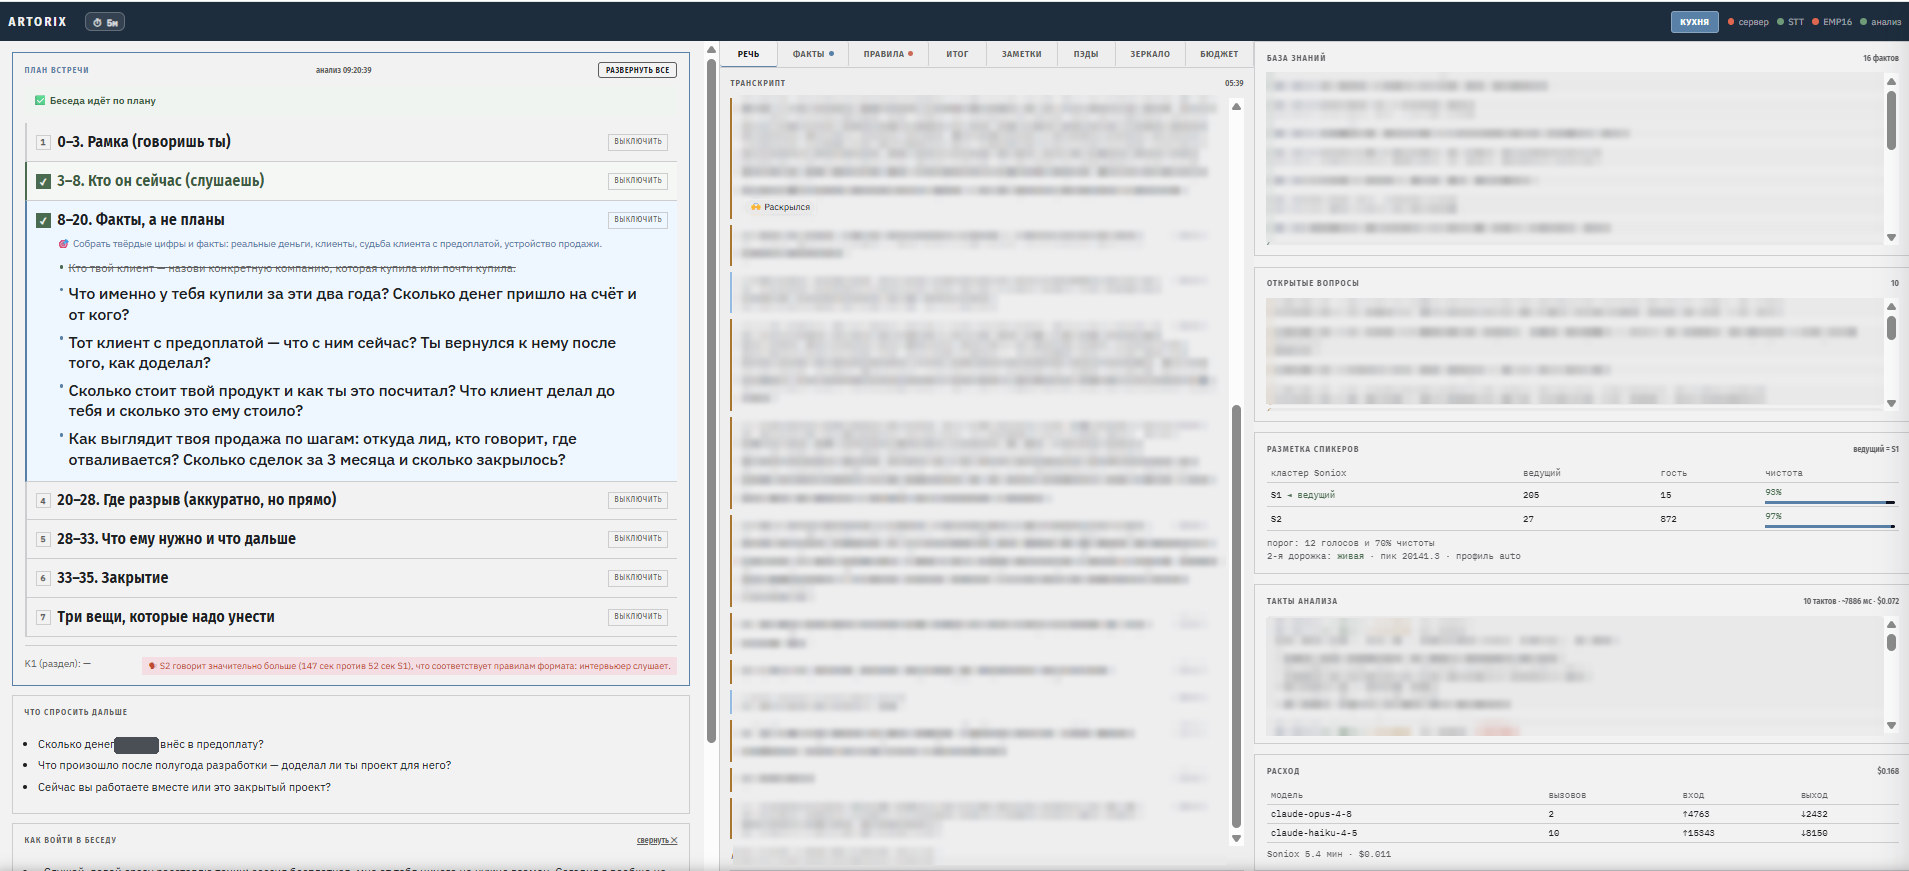Toggle the checkmark for '3–8. Кто он сейчас'

43,182
